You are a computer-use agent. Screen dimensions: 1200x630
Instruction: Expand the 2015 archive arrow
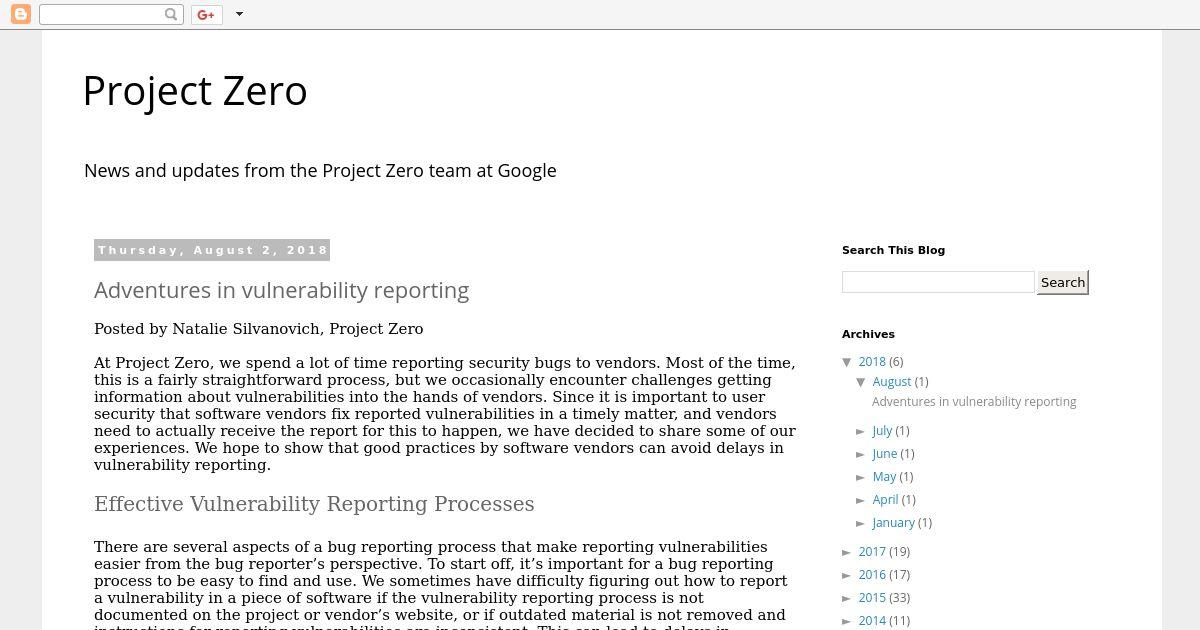tap(848, 598)
